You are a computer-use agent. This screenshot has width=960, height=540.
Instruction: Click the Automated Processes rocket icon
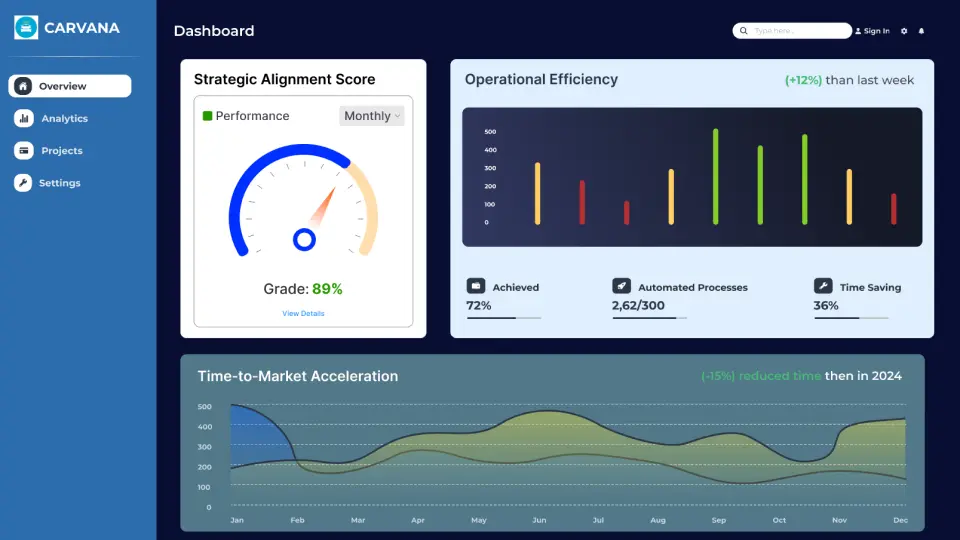point(621,286)
